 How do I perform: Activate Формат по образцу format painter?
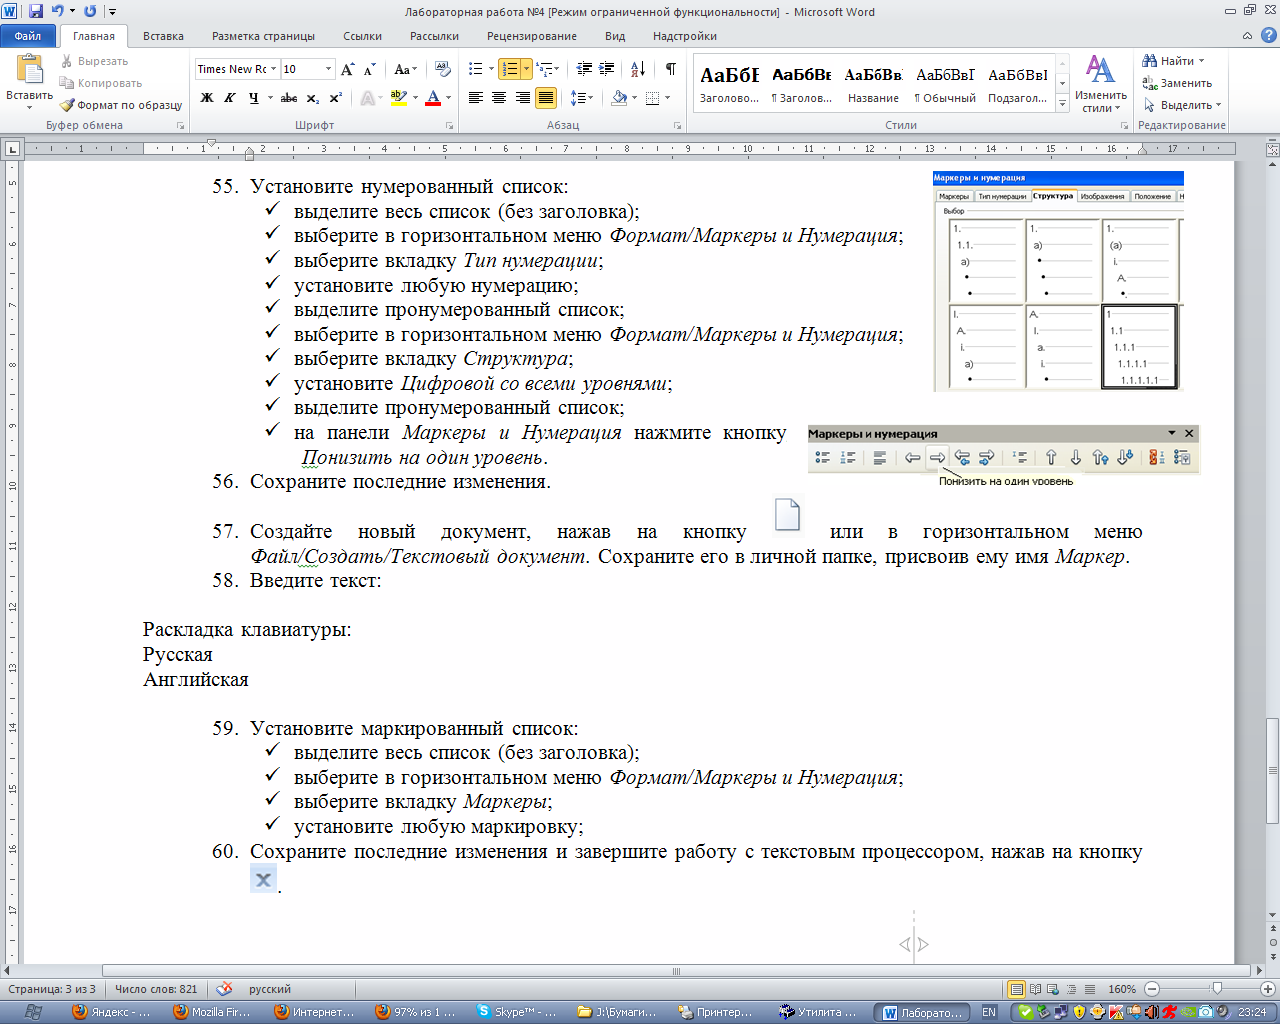click(120, 105)
